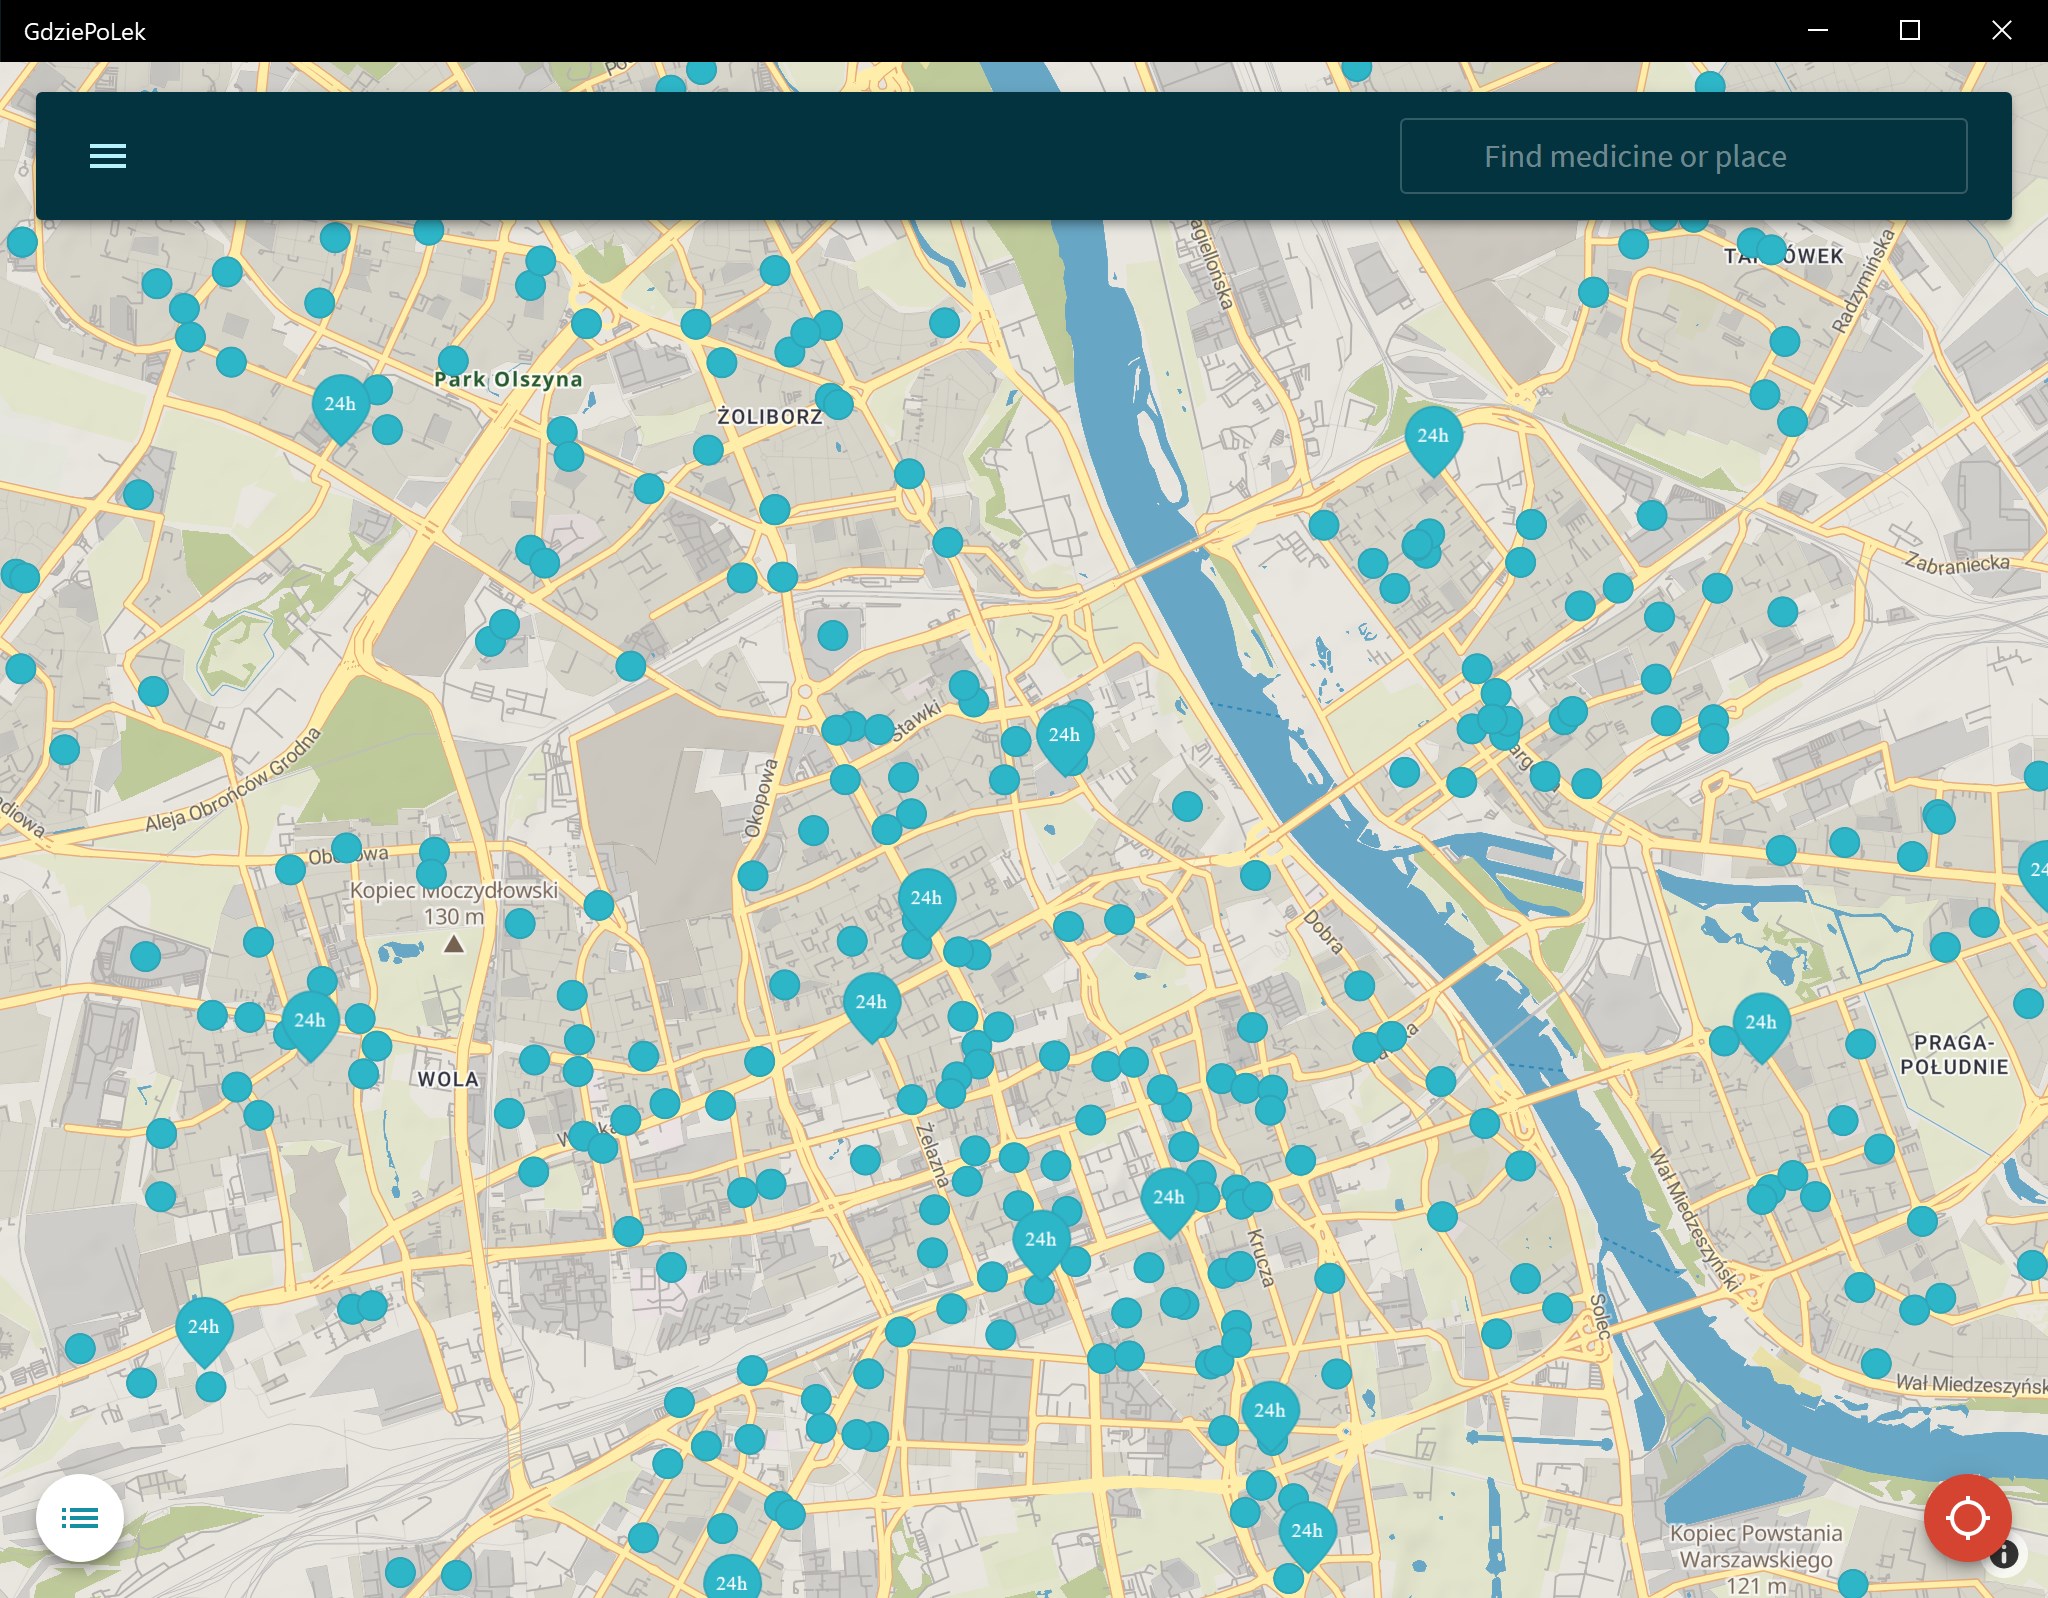Click the pharmacy dot right of Dobra street label
This screenshot has height=1598, width=2048.
(1359, 986)
